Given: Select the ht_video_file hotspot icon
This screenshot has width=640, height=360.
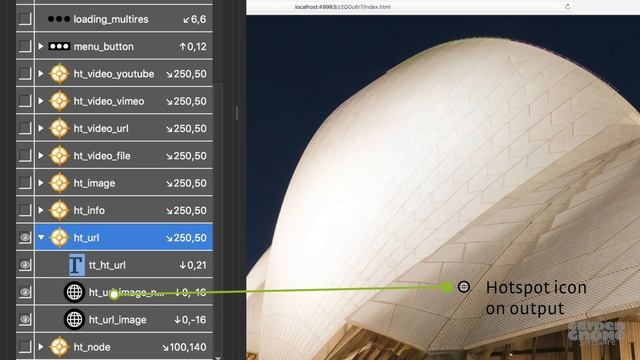Looking at the screenshot, I should 59,156.
